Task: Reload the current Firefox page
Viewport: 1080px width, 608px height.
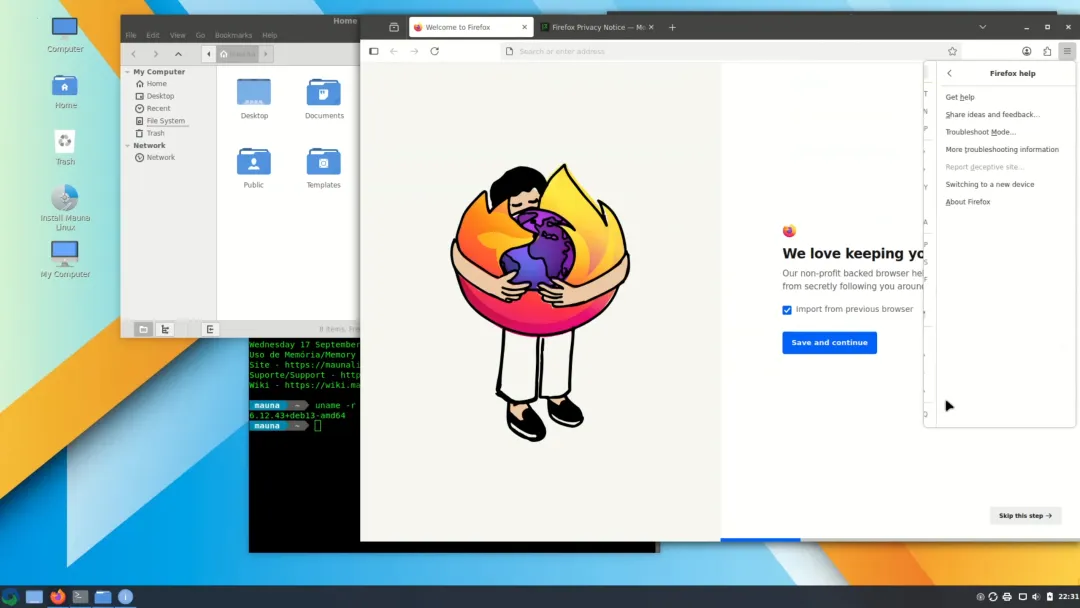Action: 435,51
